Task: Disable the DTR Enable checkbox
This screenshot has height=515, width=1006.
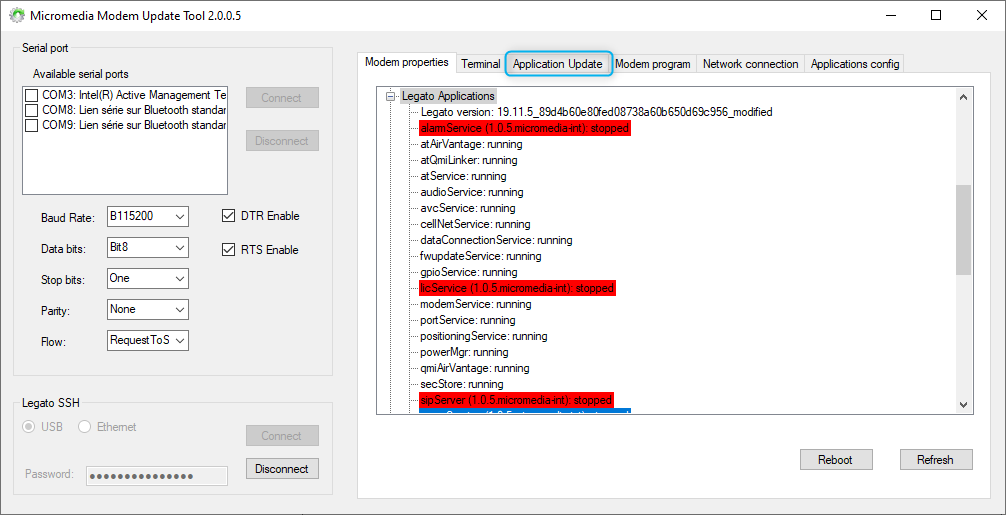Action: click(228, 216)
